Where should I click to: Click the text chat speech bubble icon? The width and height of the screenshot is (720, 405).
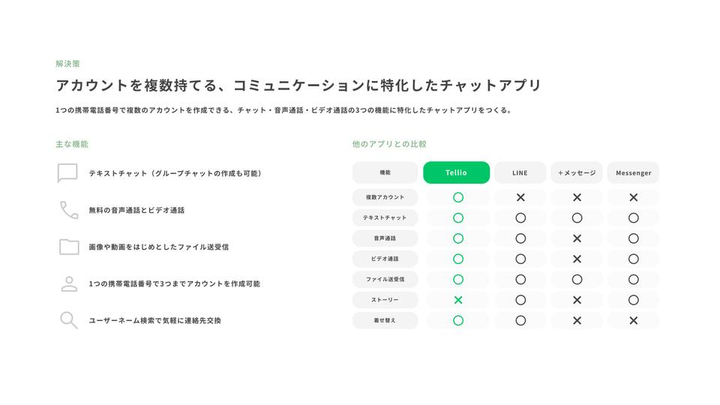[x=68, y=173]
